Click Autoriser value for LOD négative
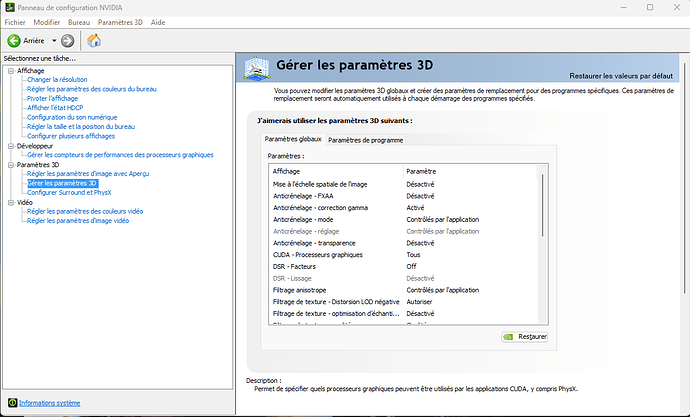The image size is (690, 417). [419, 302]
